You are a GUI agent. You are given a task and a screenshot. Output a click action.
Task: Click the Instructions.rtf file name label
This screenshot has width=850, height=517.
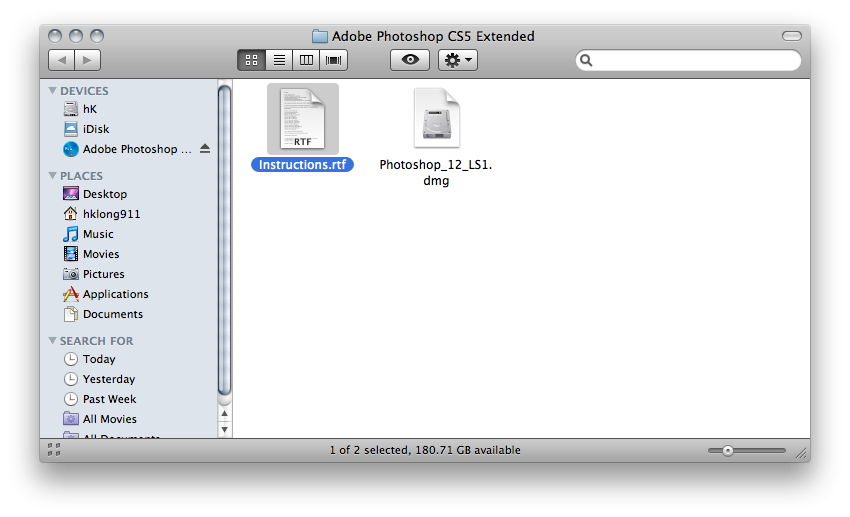(x=302, y=165)
